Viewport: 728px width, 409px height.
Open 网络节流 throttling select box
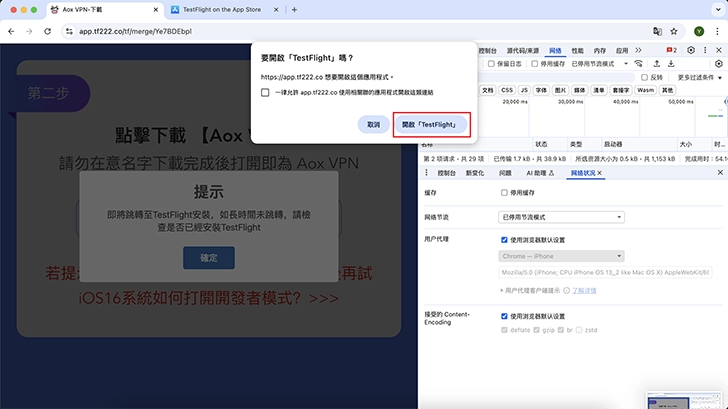click(x=561, y=217)
